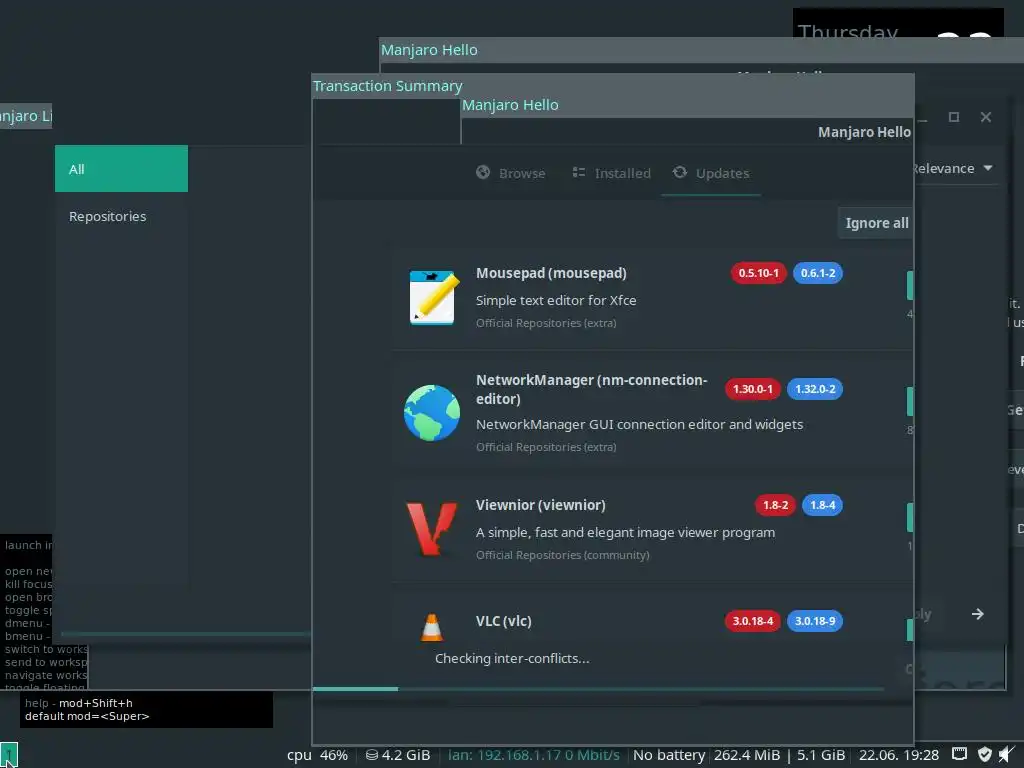Click the Browse tab globe icon
The width and height of the screenshot is (1024, 768).
[483, 172]
